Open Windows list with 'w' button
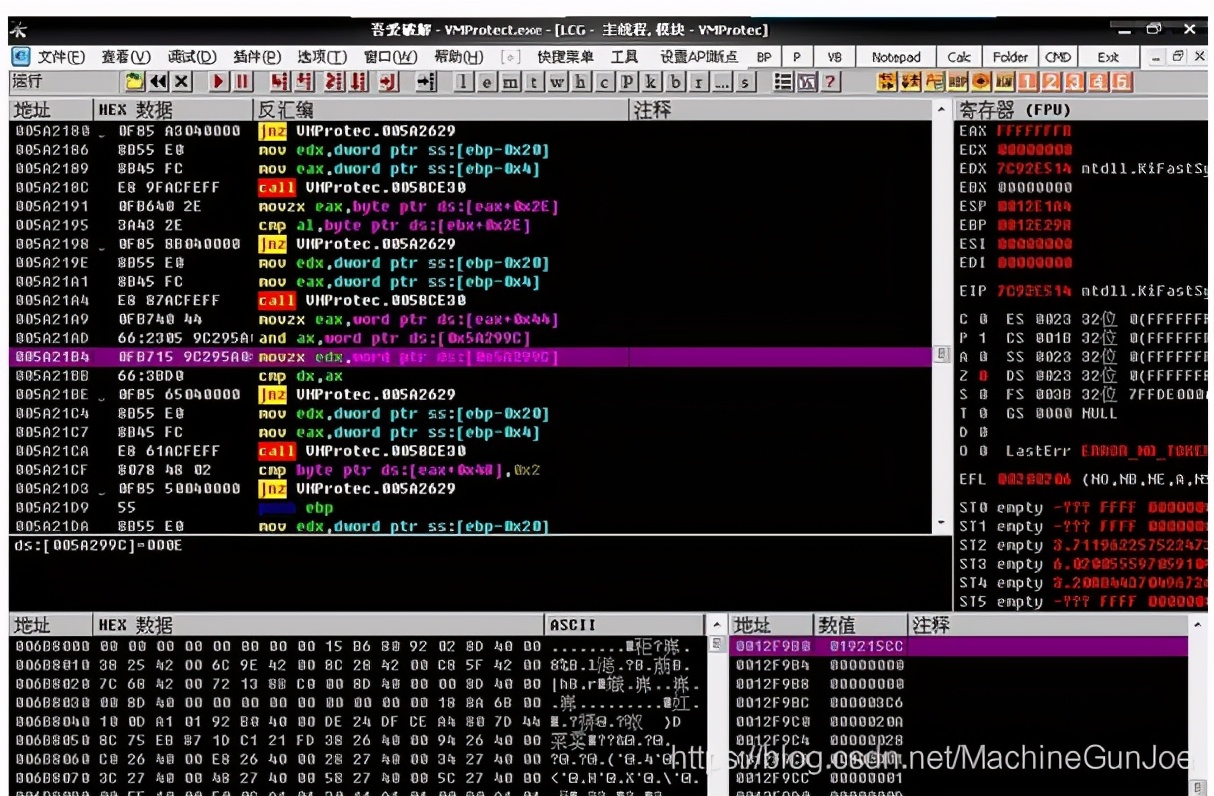This screenshot has height=796, width=1214. point(557,82)
